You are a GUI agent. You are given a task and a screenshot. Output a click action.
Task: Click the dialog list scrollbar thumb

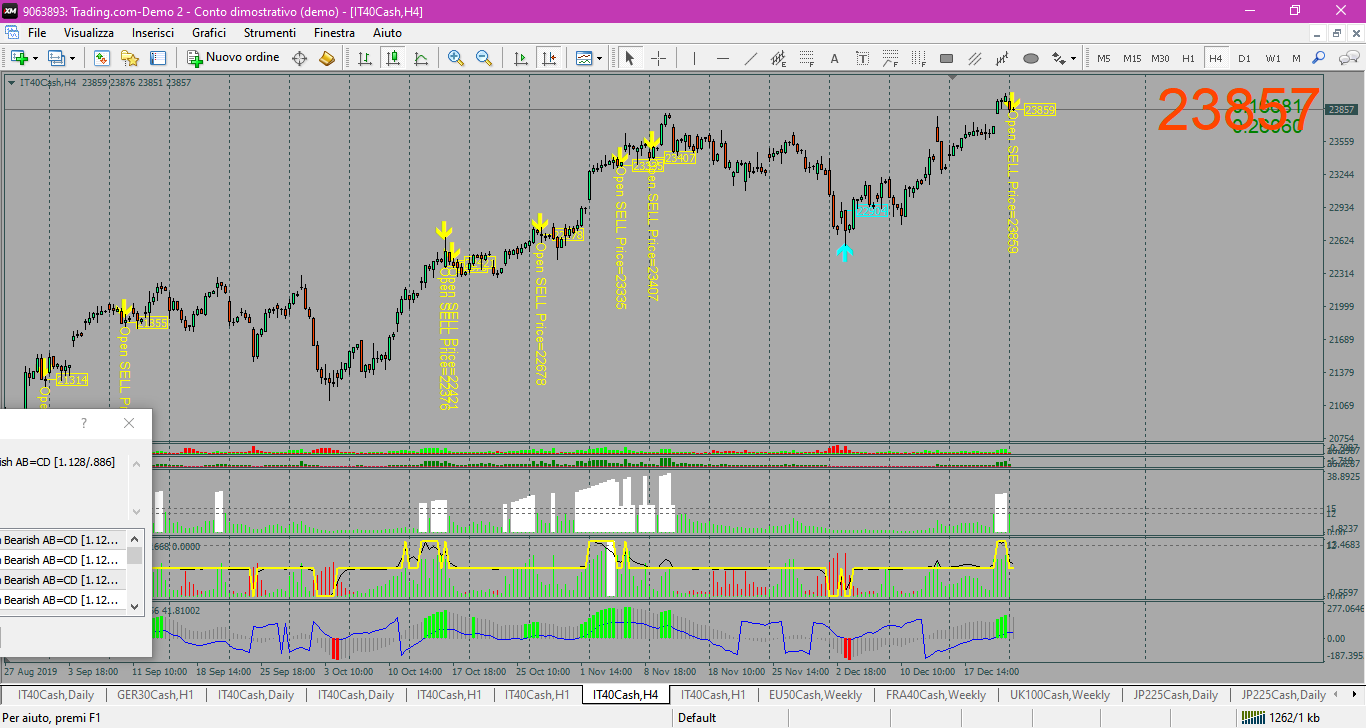pos(134,555)
